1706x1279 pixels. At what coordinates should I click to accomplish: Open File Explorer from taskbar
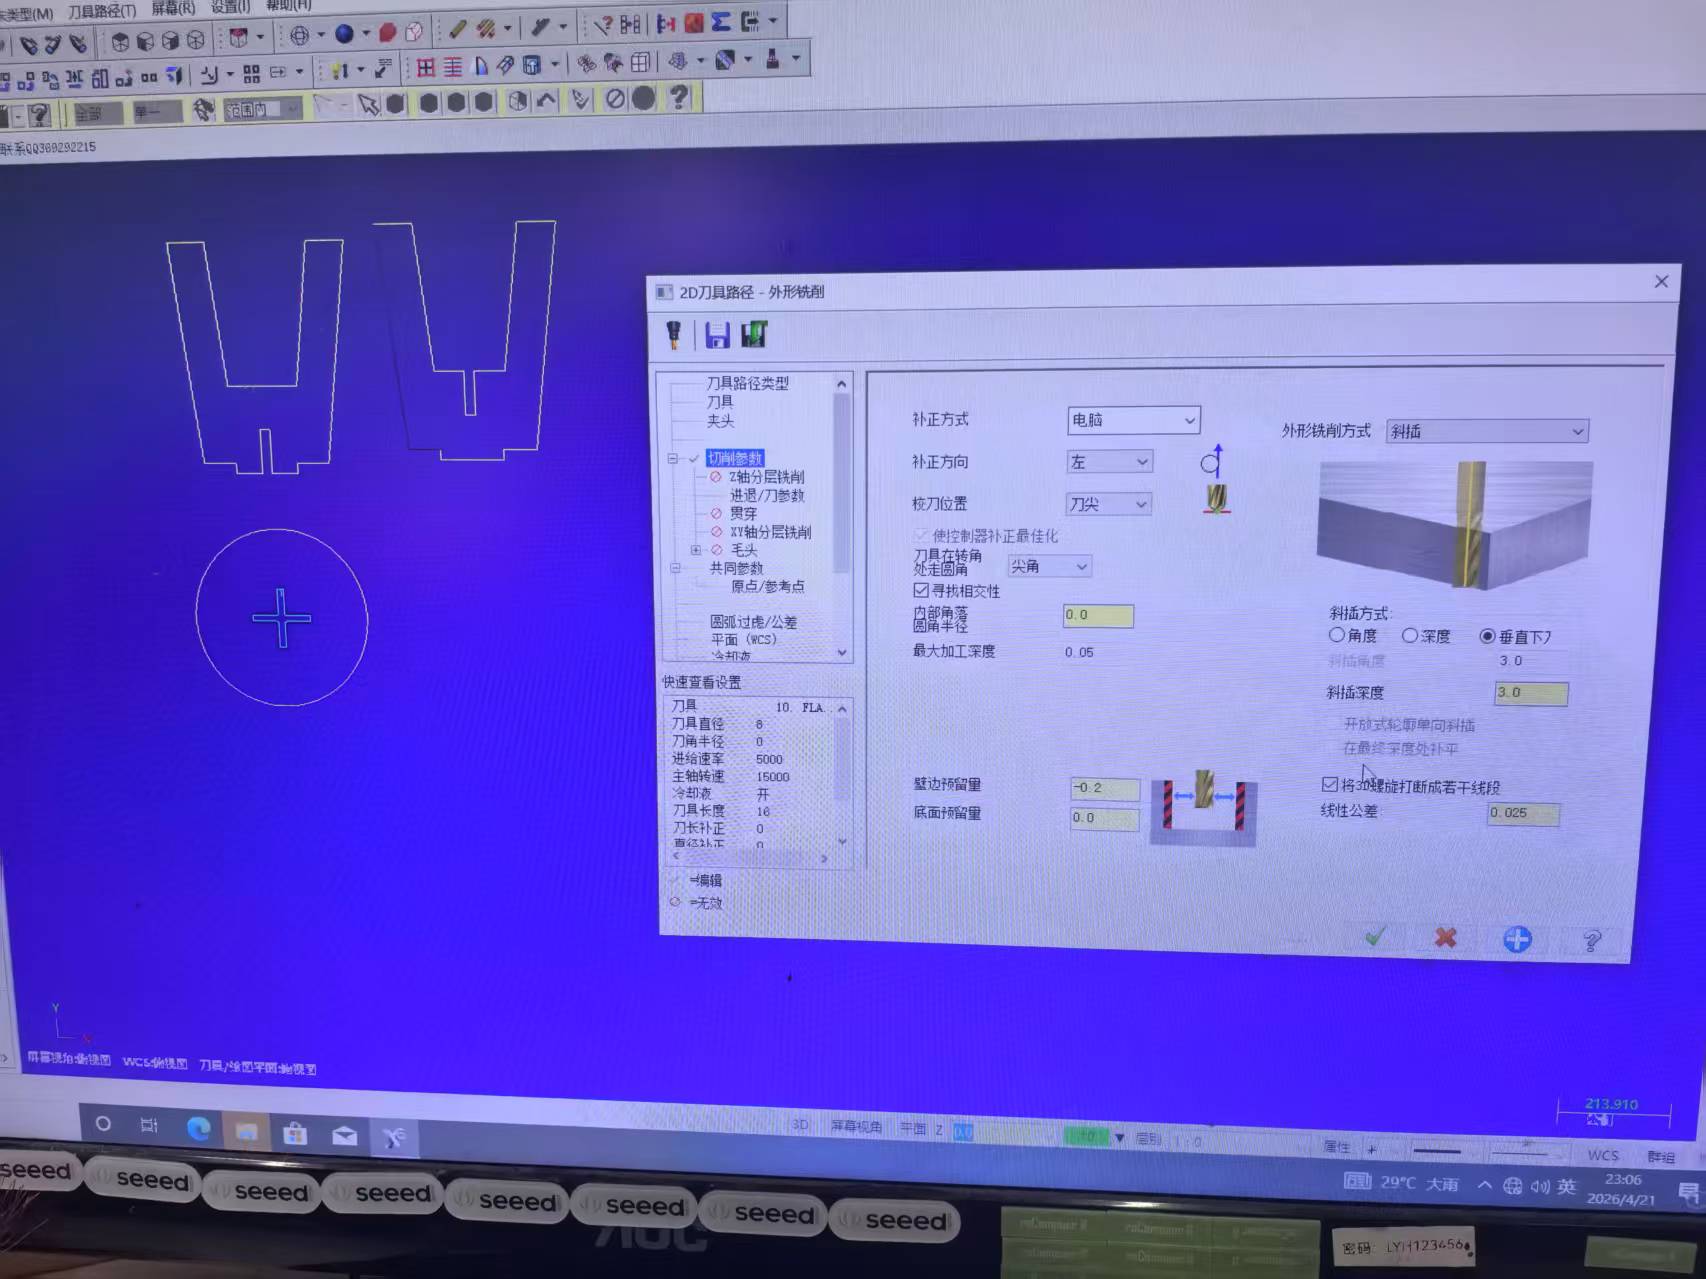246,1131
